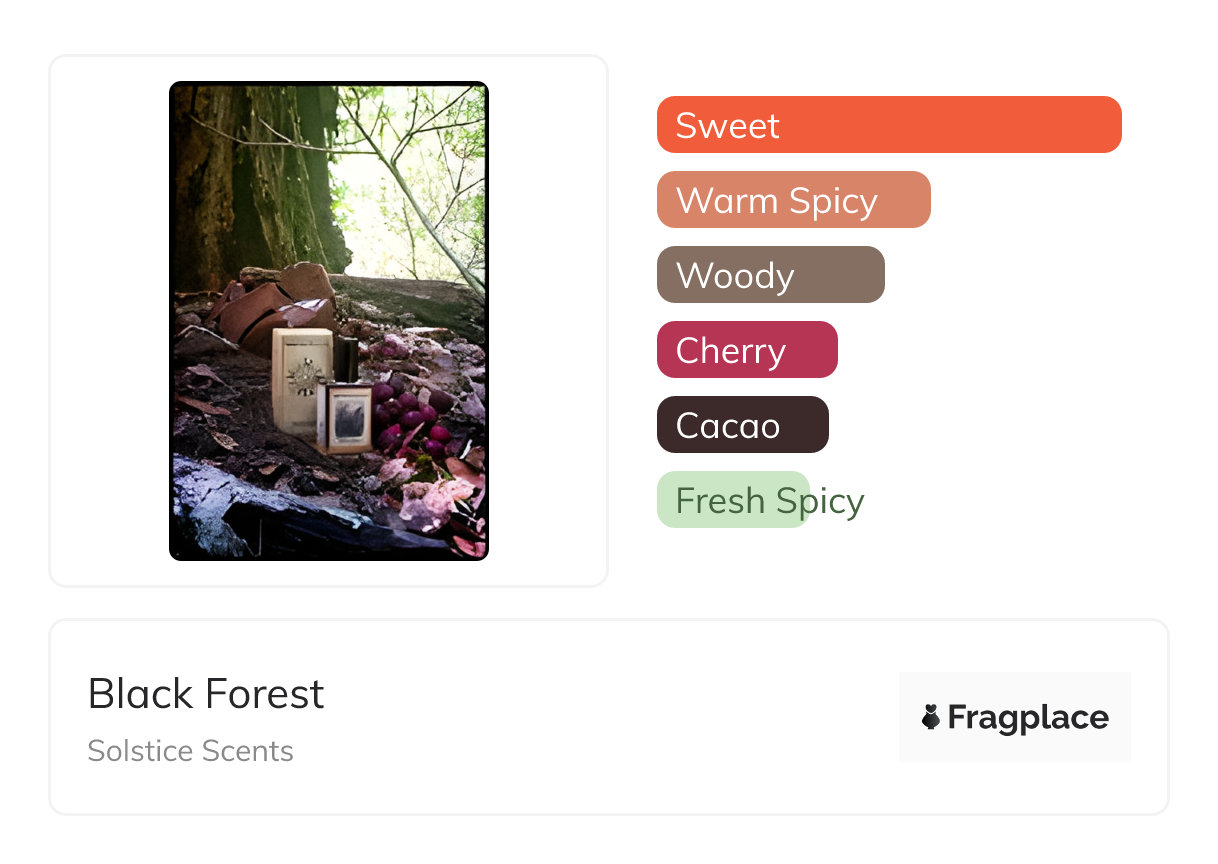This screenshot has width=1218, height=864.
Task: Select the light green Fresh Spicy bar
Action: [732, 500]
